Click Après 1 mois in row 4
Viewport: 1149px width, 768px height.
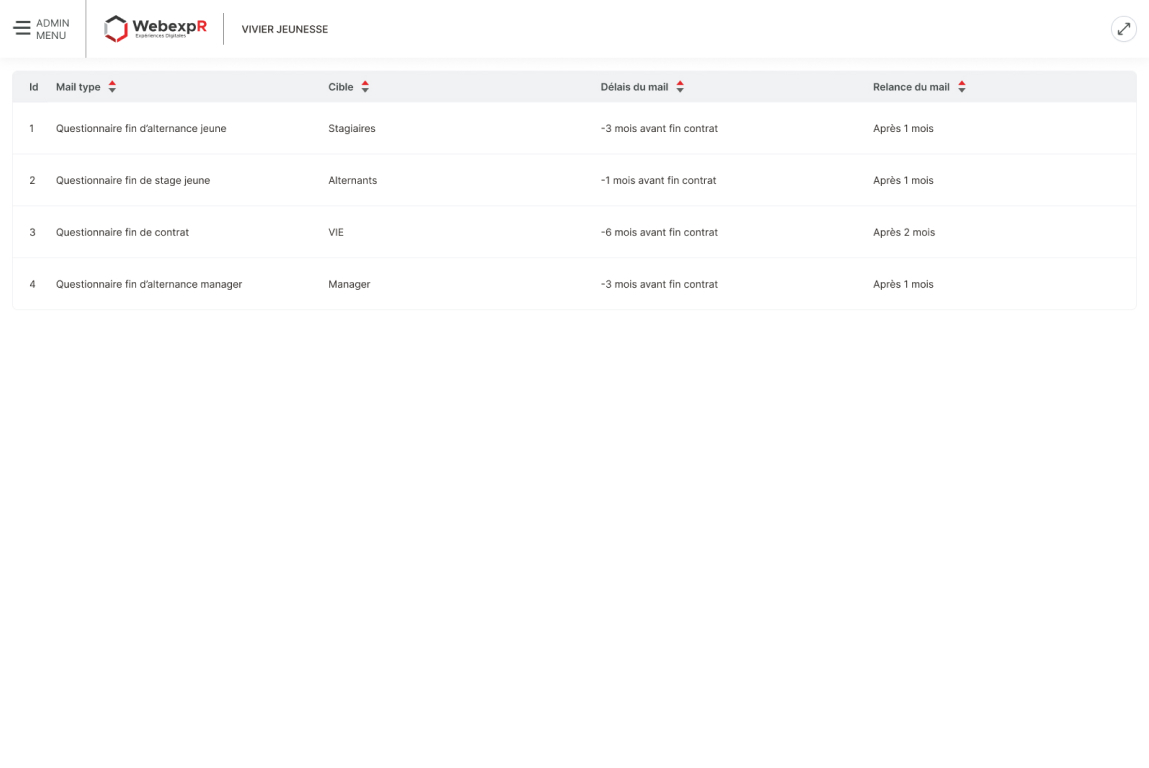pyautogui.click(x=903, y=284)
